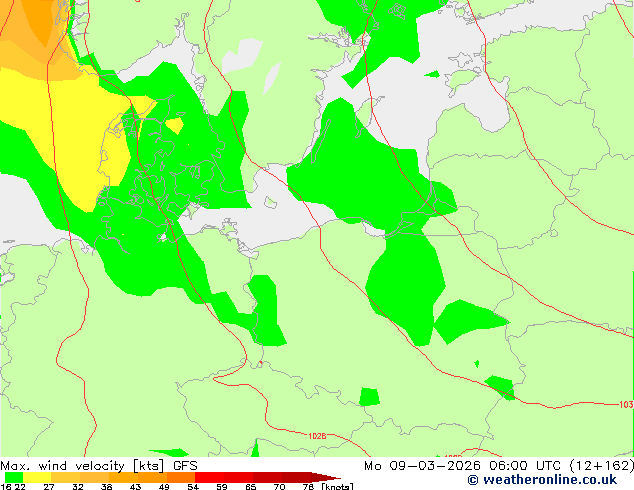
Task: Click the legend value '54'
Action: click(193, 486)
